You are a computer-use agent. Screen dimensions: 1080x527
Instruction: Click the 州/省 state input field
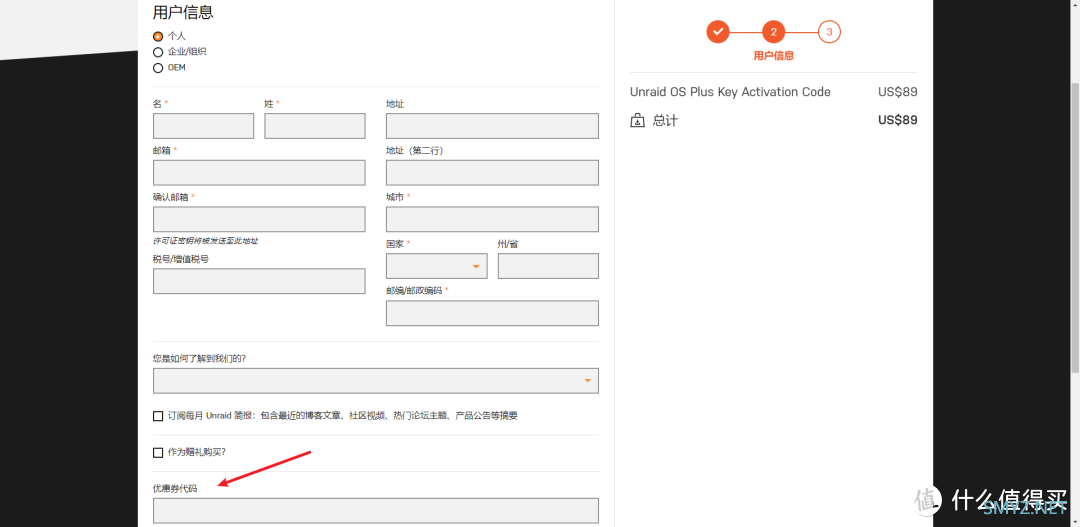point(548,266)
